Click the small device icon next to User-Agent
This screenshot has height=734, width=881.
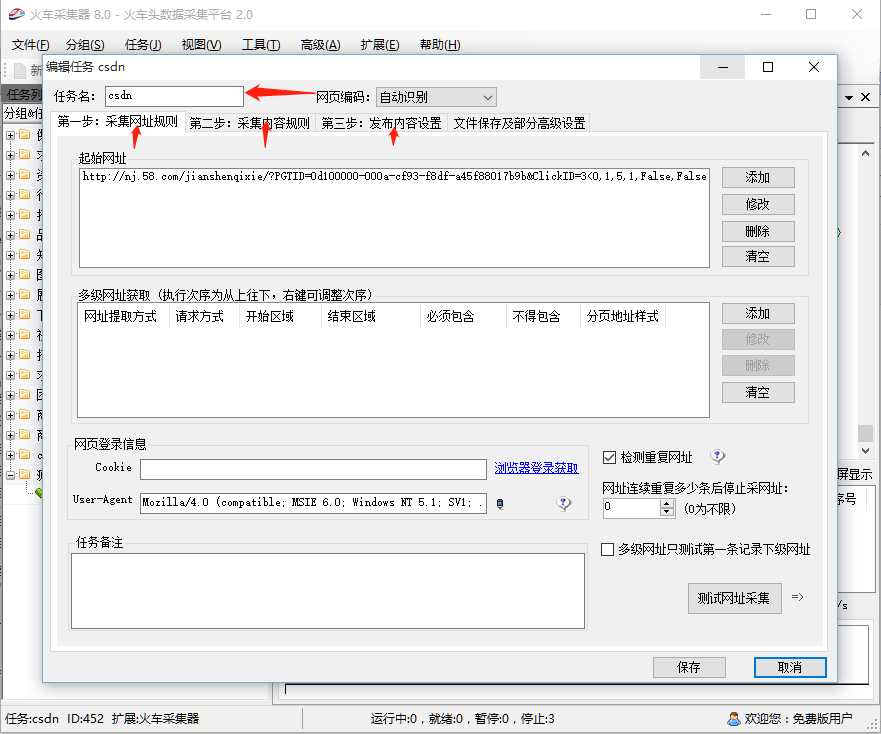pos(500,504)
